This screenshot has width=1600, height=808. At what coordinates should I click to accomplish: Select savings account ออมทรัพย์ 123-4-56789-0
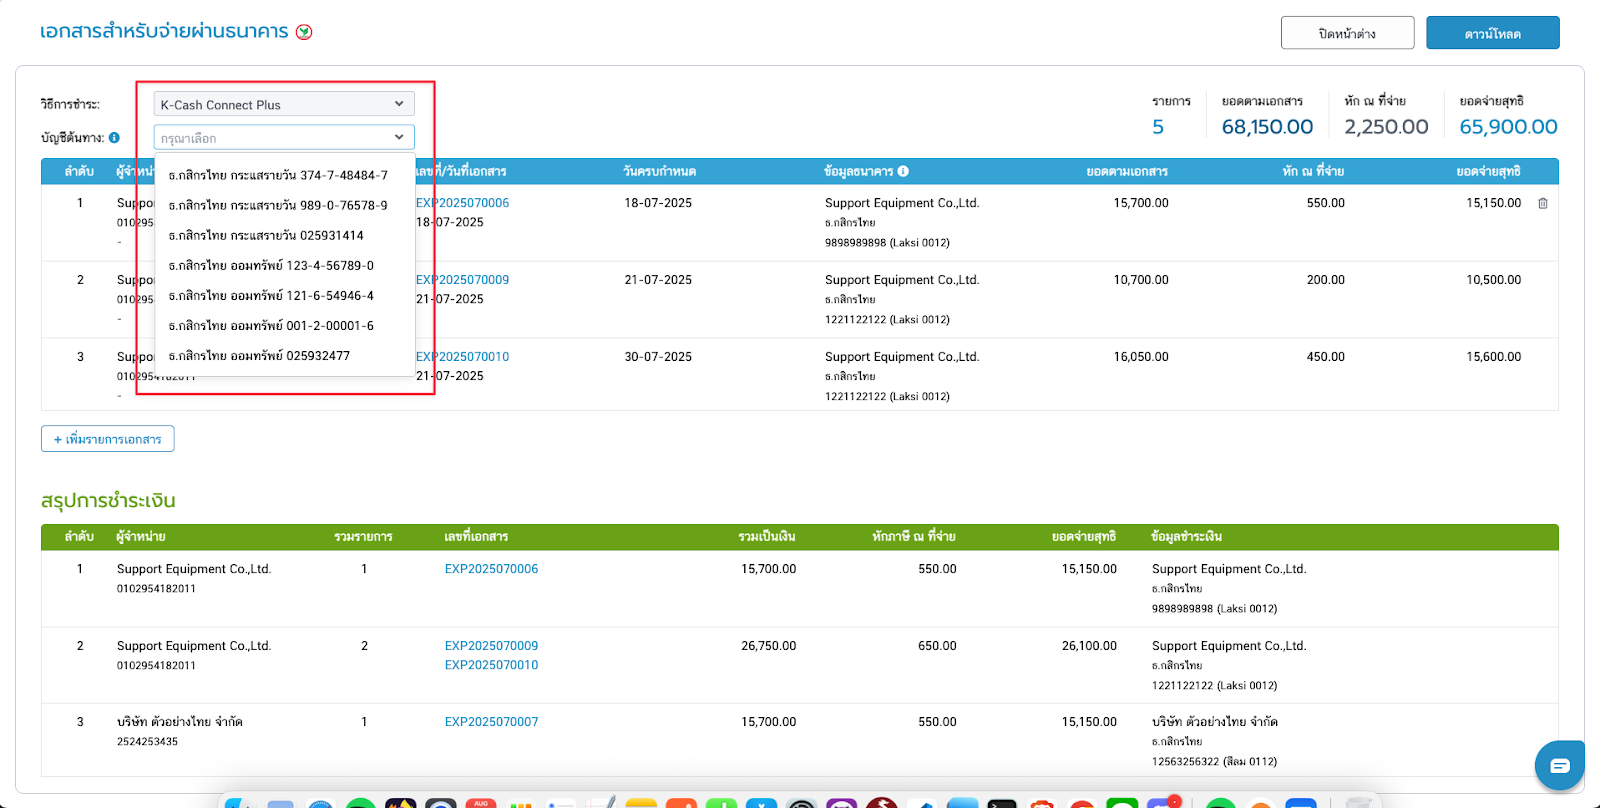(271, 265)
